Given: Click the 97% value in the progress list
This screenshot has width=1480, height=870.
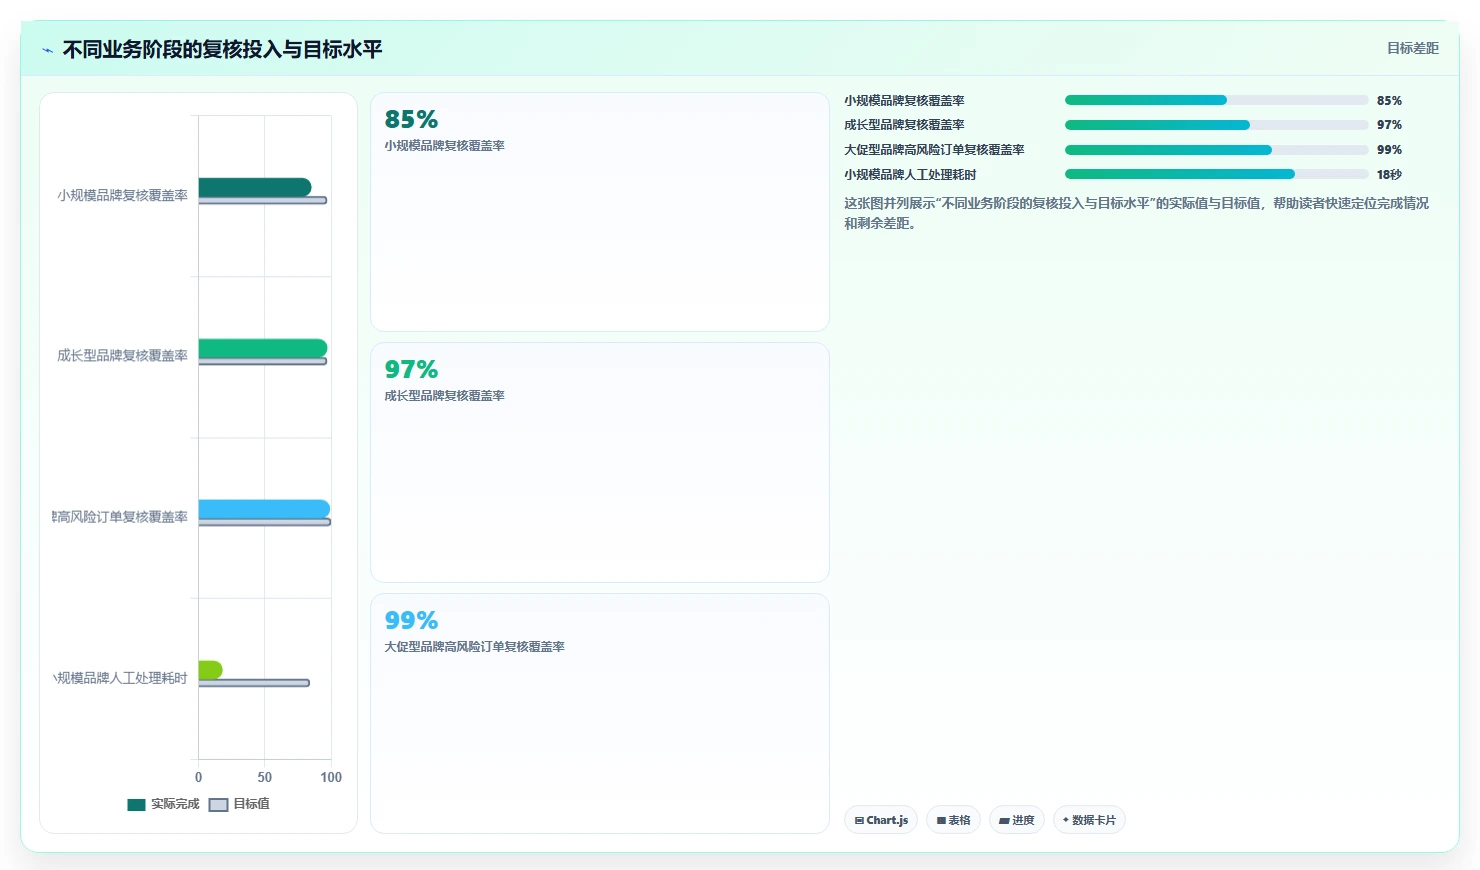Looking at the screenshot, I should point(1389,125).
